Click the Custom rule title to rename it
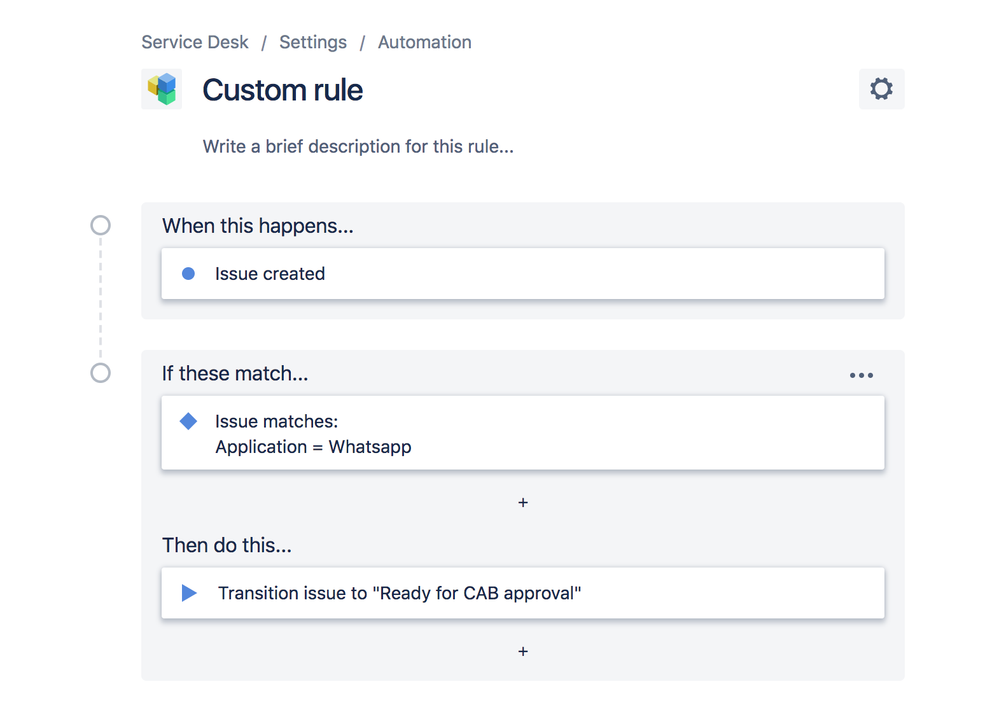This screenshot has width=999, height=710. tap(282, 90)
